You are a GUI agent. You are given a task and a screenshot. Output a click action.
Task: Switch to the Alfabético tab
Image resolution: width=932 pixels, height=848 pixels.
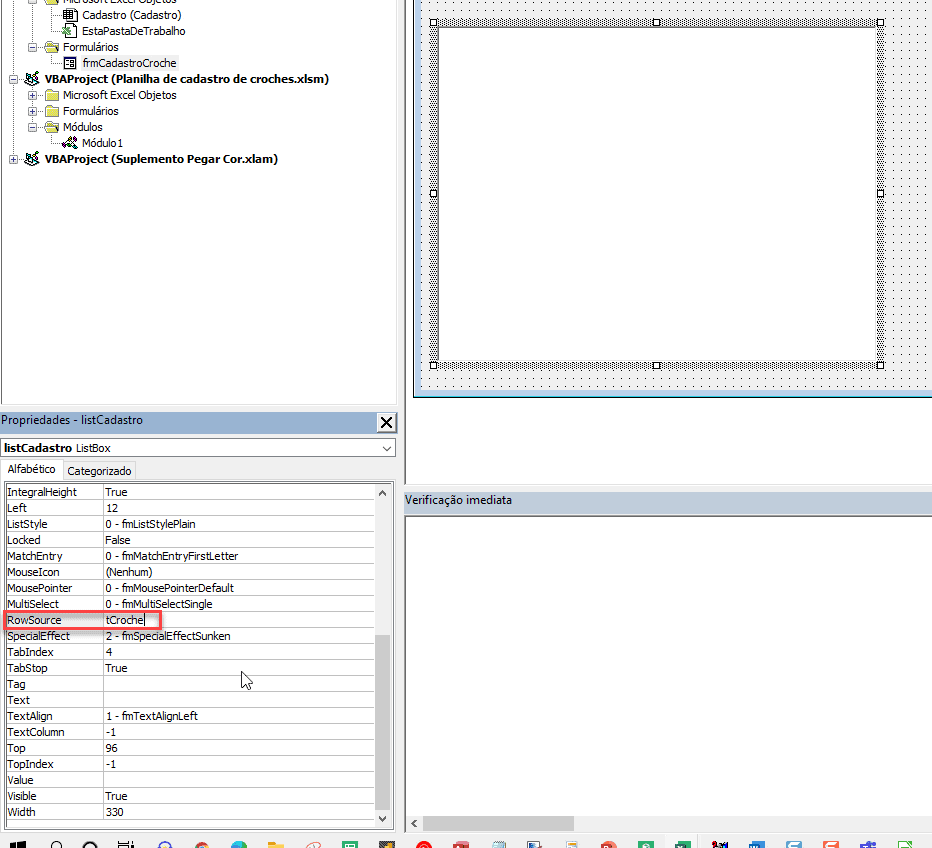click(32, 470)
